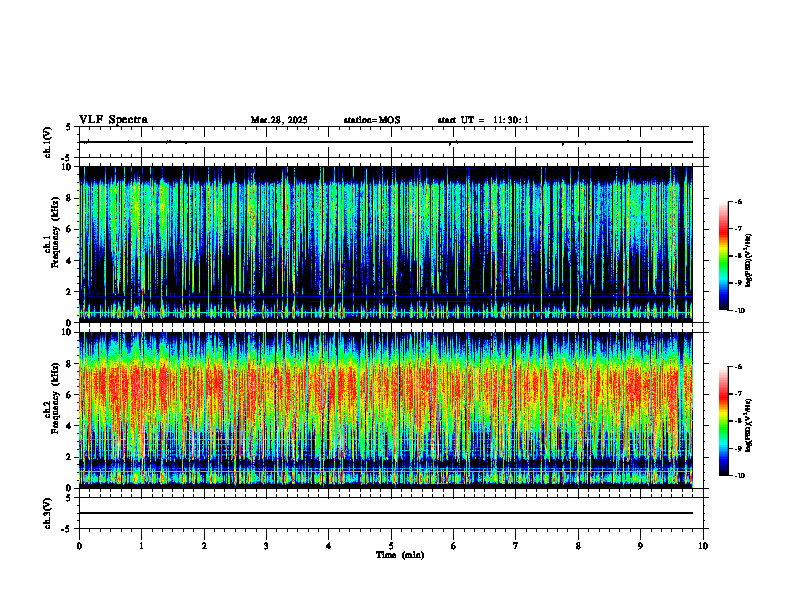The image size is (792, 612).
Task: Click the "Time (min)" x-axis label
Action: coord(400,555)
